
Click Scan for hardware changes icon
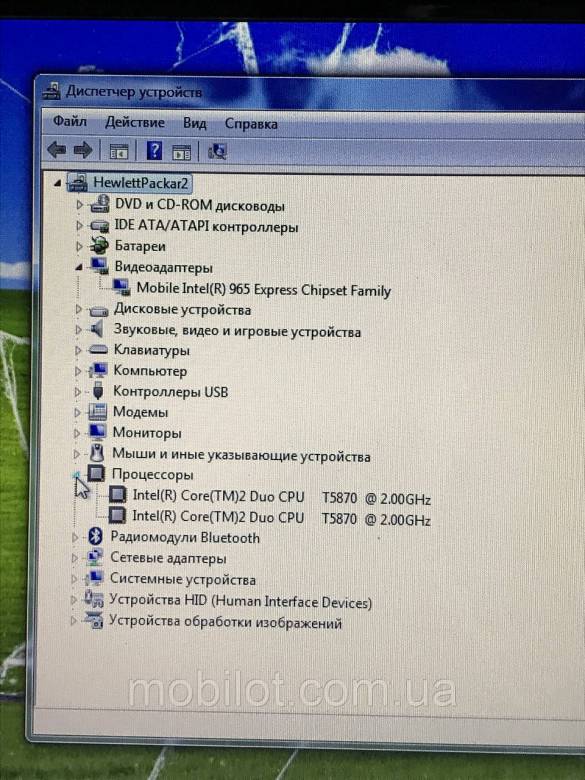(217, 151)
